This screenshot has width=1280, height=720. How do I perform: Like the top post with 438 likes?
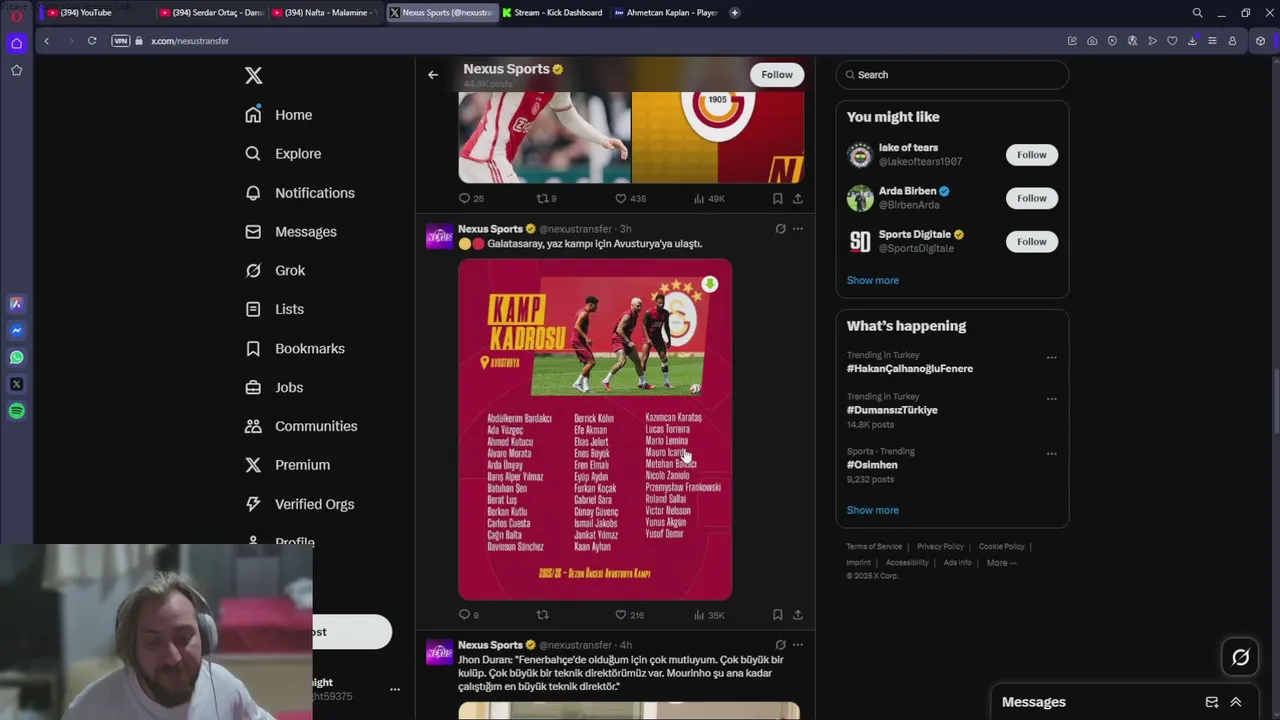(x=630, y=199)
